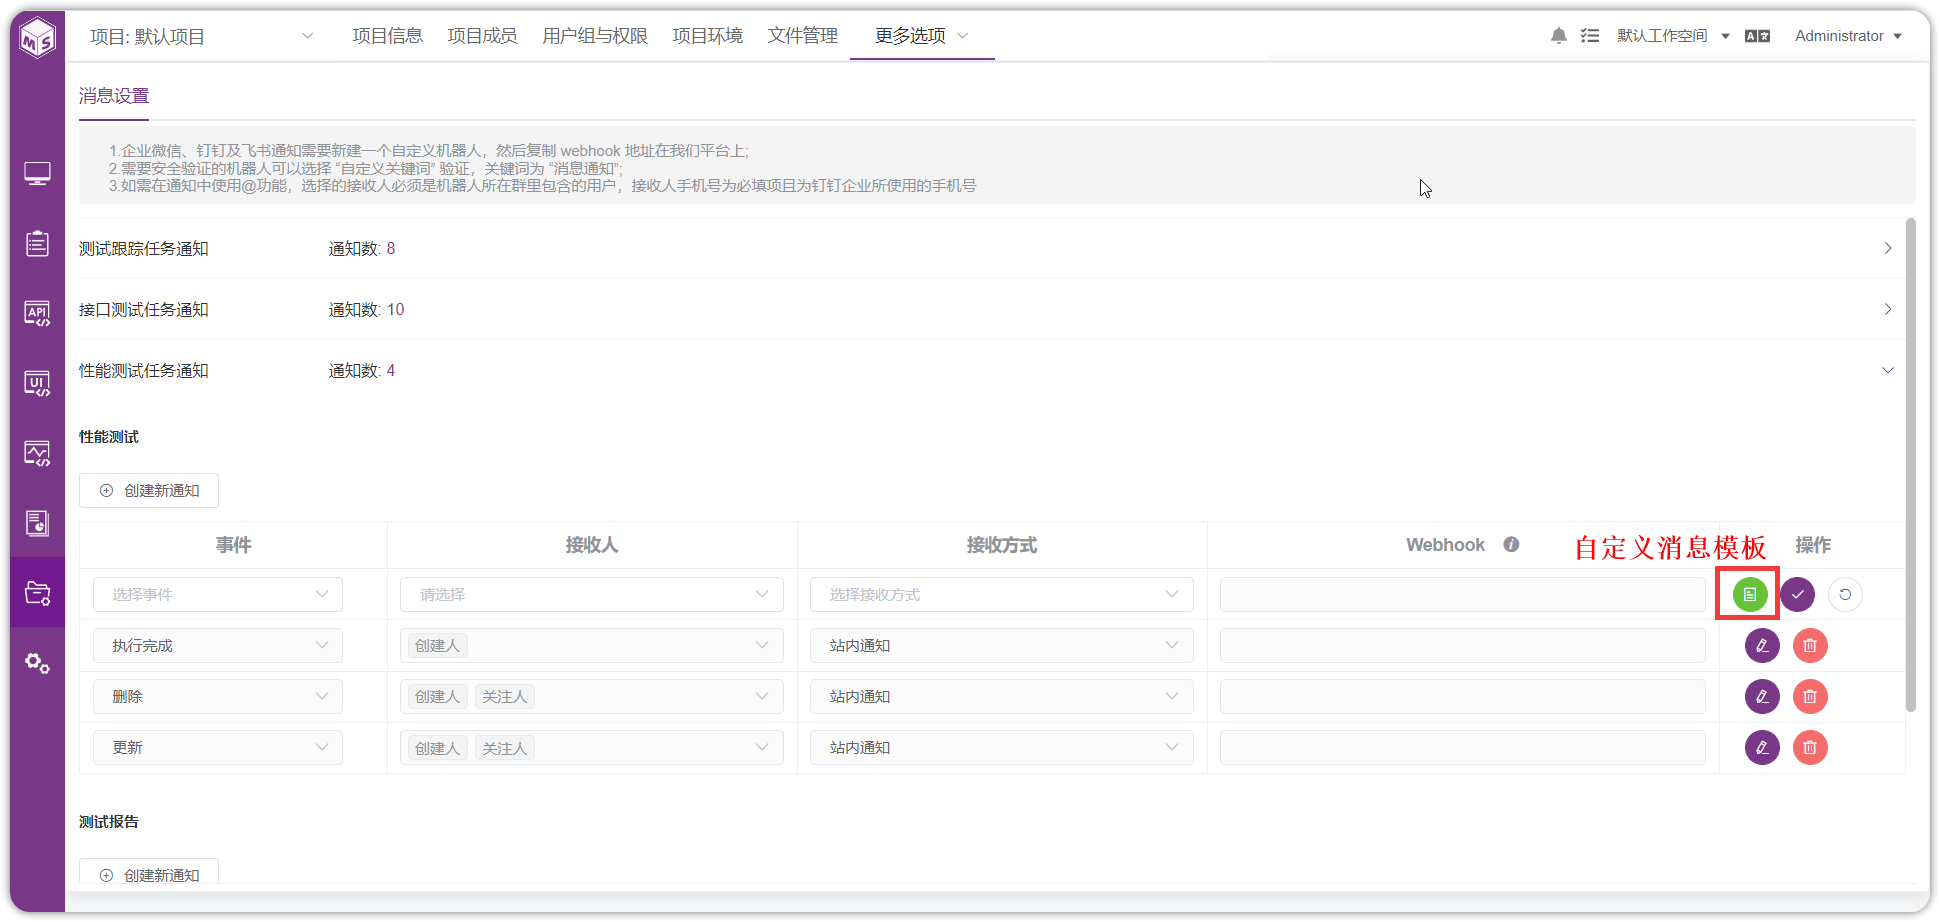Open the 请选择 recipient dropdown
Viewport: 1940px width, 922px height.
pos(592,594)
